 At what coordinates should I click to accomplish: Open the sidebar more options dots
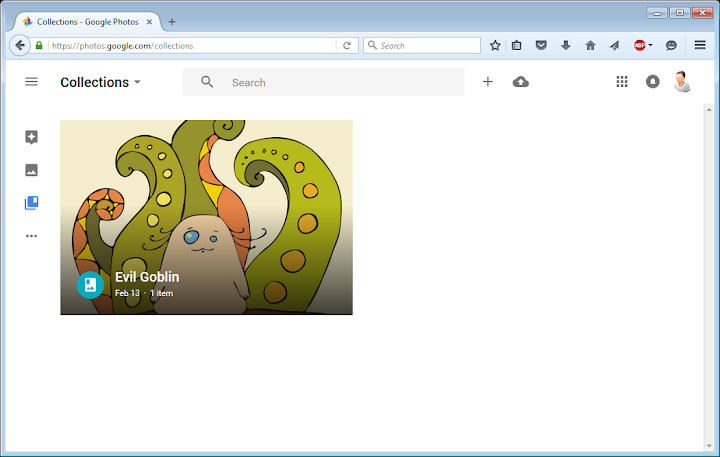click(31, 236)
